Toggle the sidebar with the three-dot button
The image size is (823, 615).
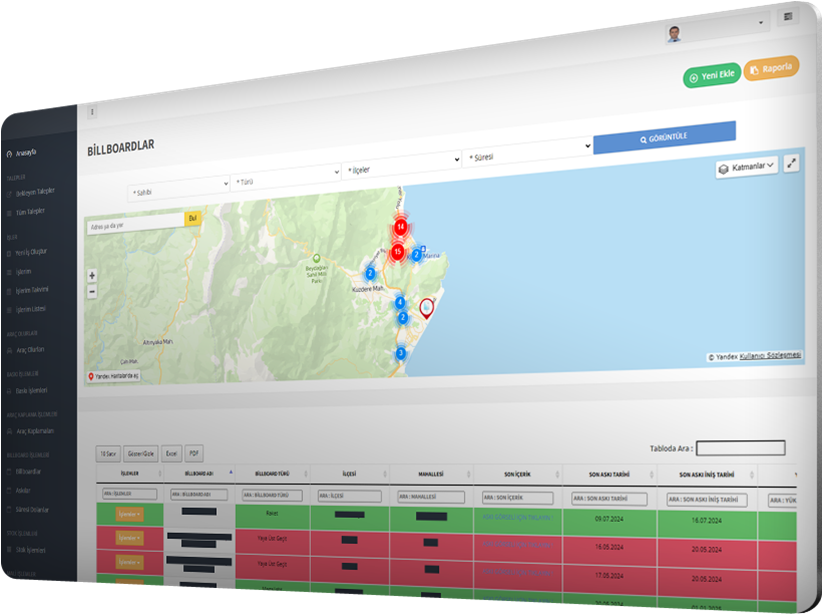coord(92,112)
